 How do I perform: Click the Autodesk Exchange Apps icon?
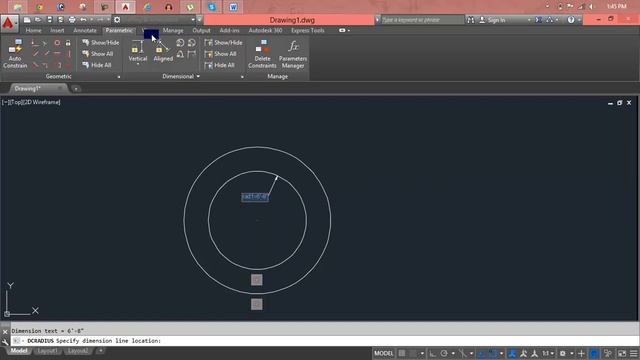tap(539, 20)
